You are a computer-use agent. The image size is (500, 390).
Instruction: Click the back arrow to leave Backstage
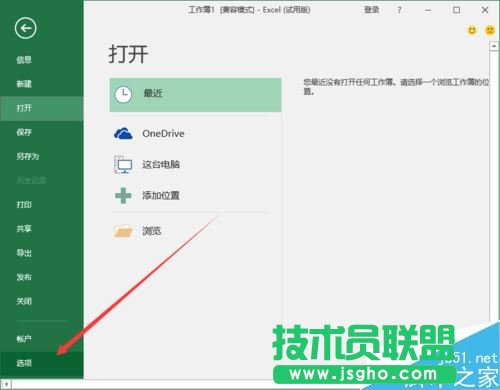tap(25, 28)
